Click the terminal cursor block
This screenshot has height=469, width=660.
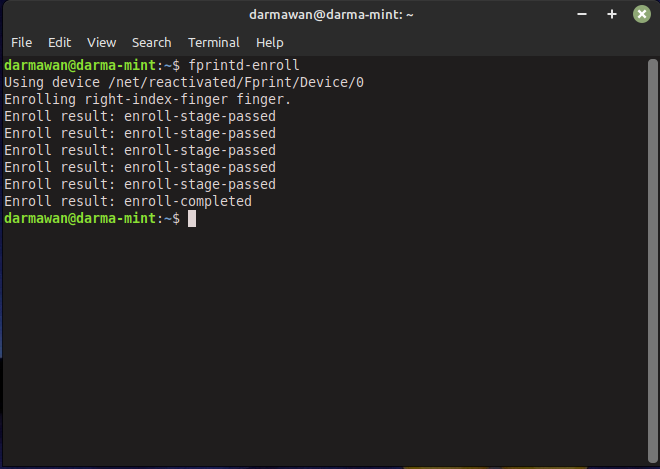[192, 219]
